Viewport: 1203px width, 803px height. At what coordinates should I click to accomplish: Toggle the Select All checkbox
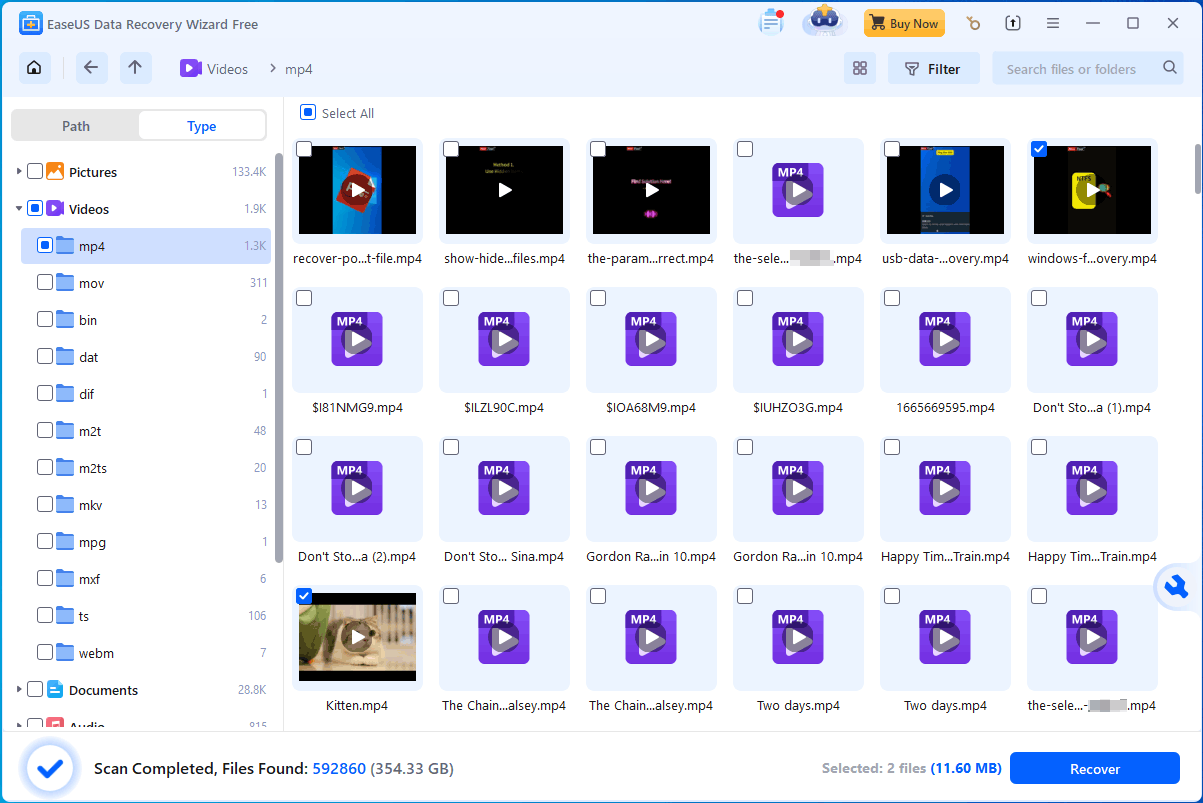[308, 113]
